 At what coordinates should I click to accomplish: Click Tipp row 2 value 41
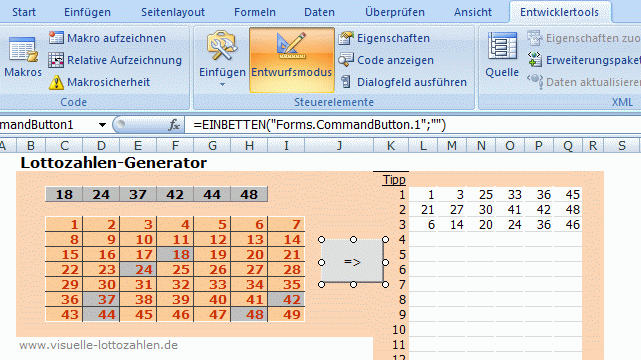point(510,210)
